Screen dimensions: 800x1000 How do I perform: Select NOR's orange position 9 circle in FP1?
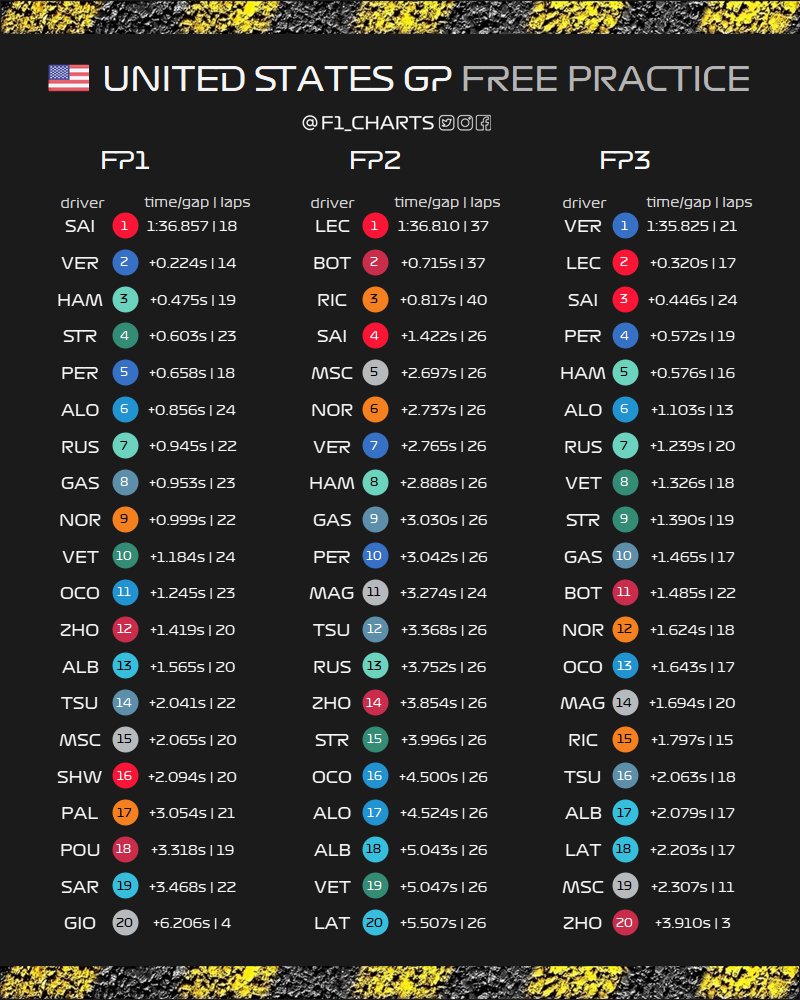pos(124,519)
